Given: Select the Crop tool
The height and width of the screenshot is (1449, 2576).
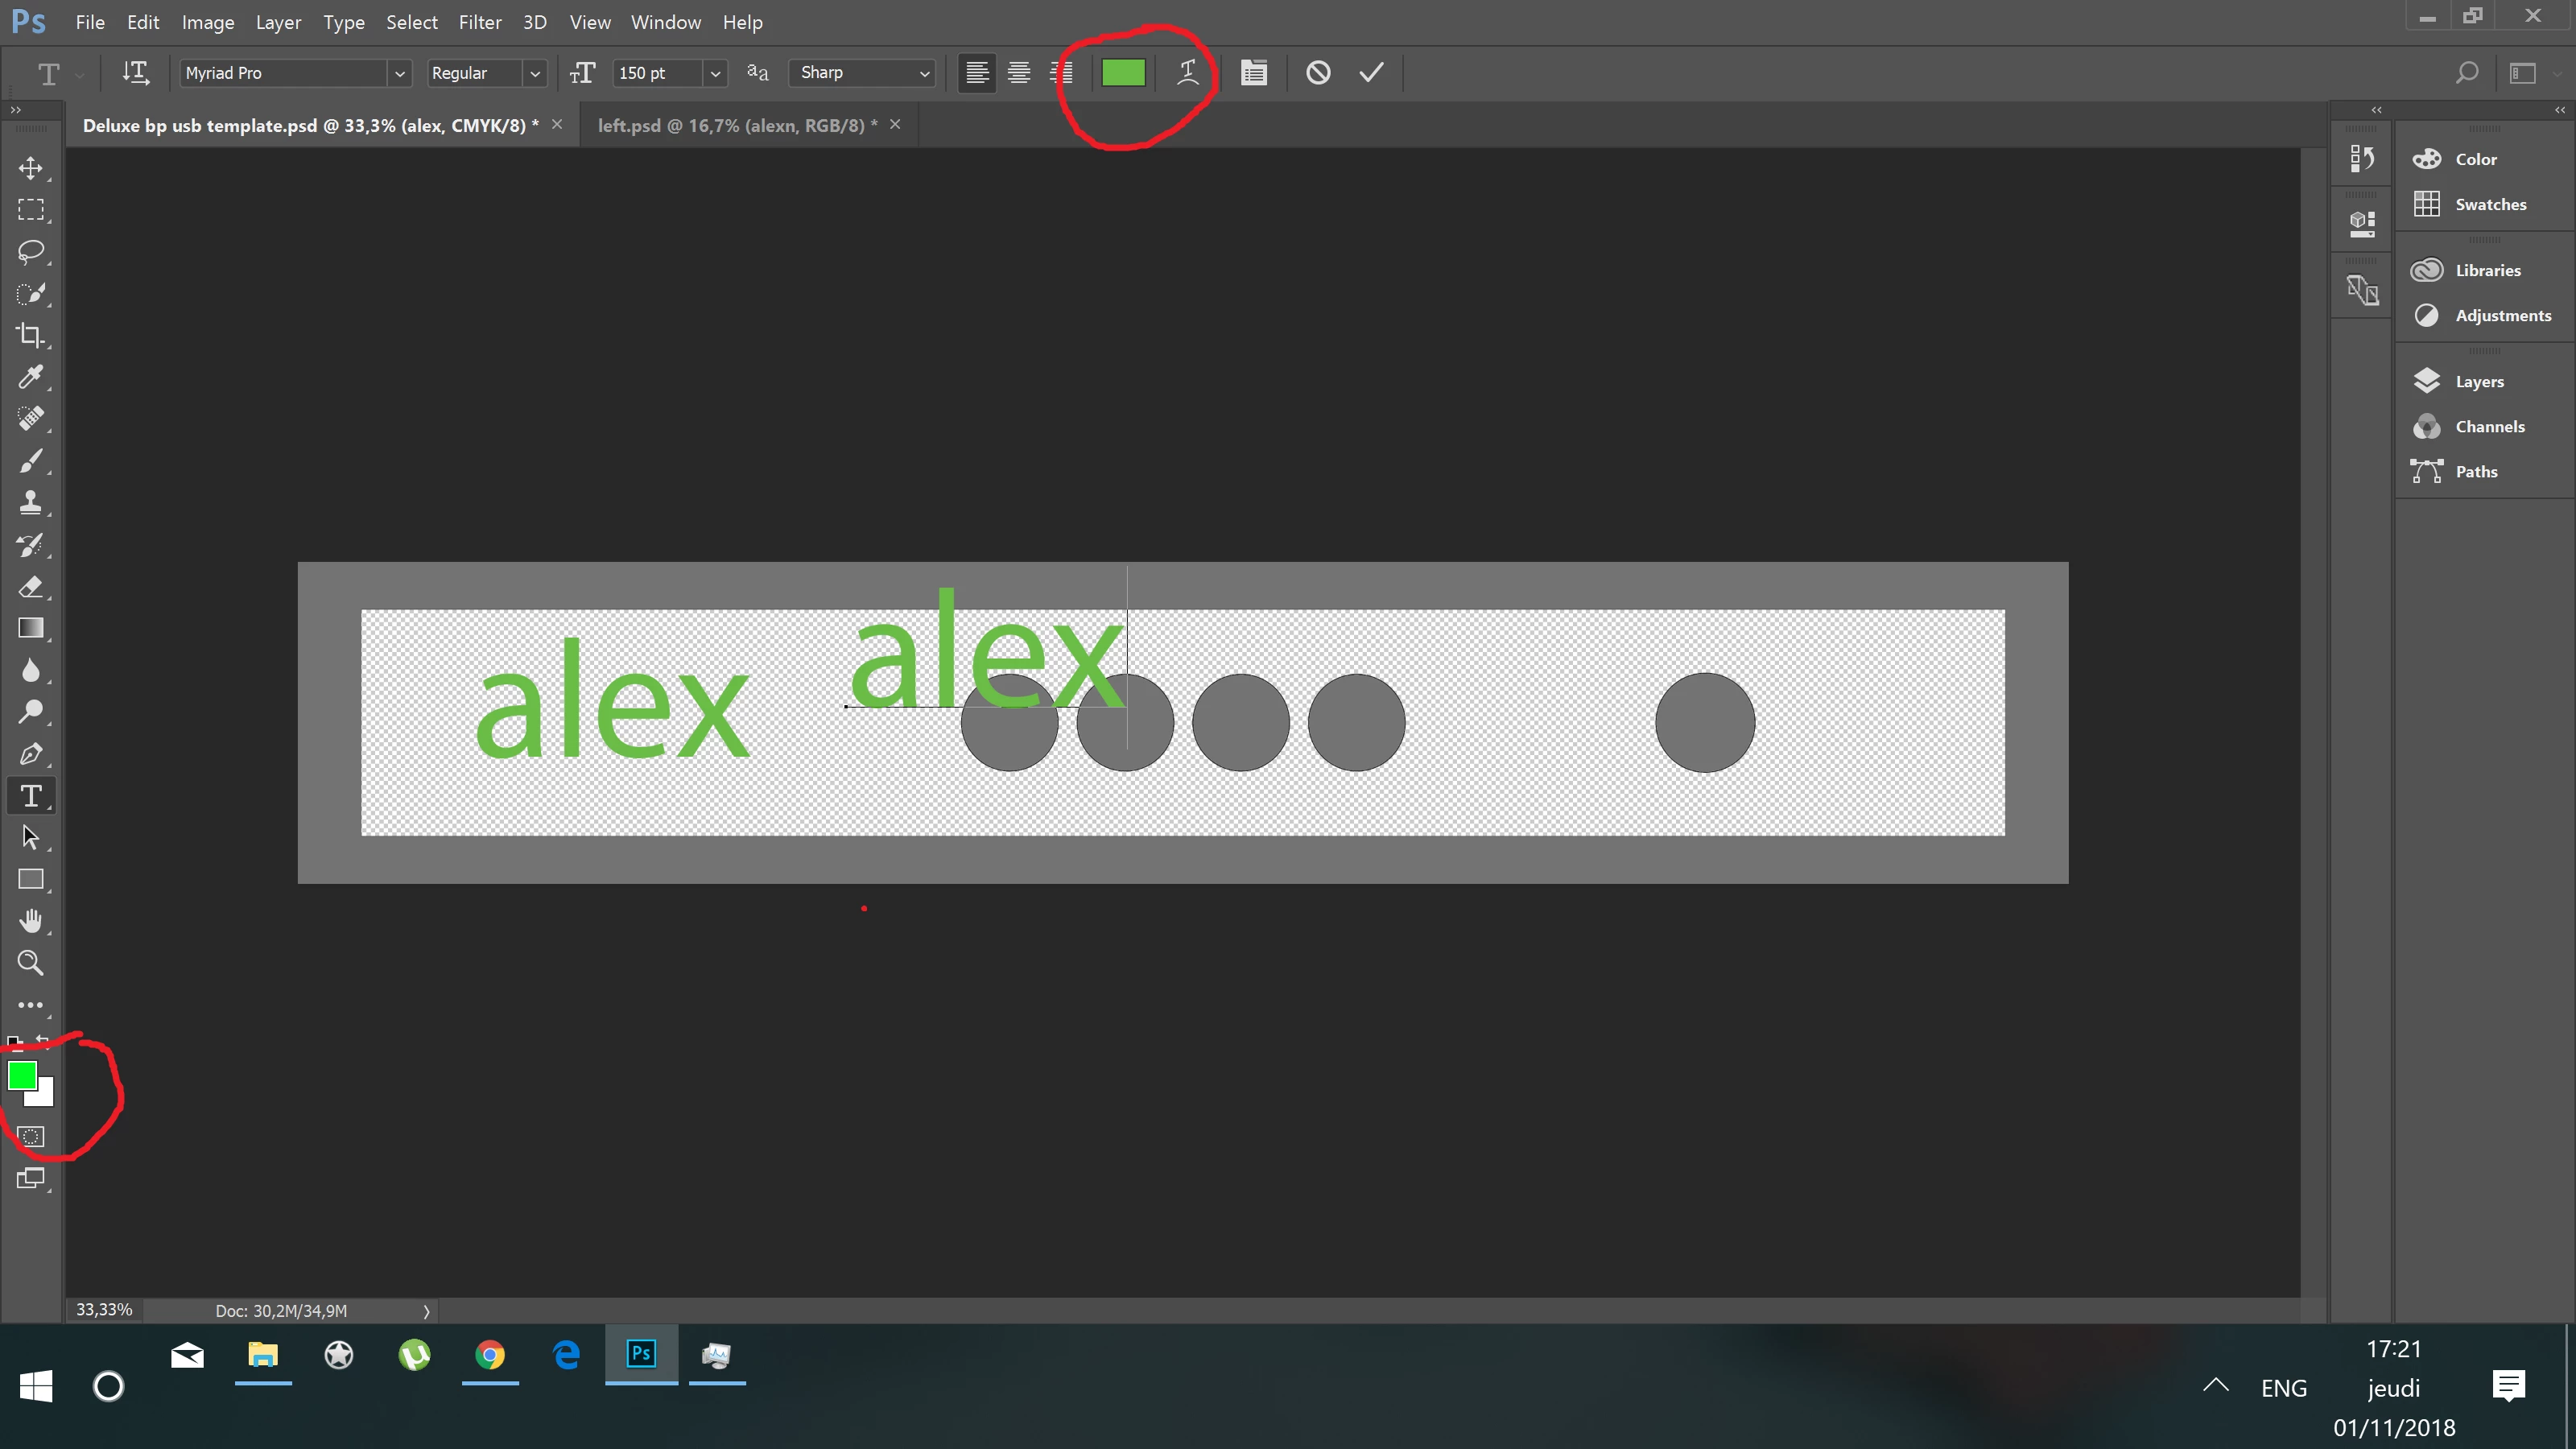Looking at the screenshot, I should [30, 335].
